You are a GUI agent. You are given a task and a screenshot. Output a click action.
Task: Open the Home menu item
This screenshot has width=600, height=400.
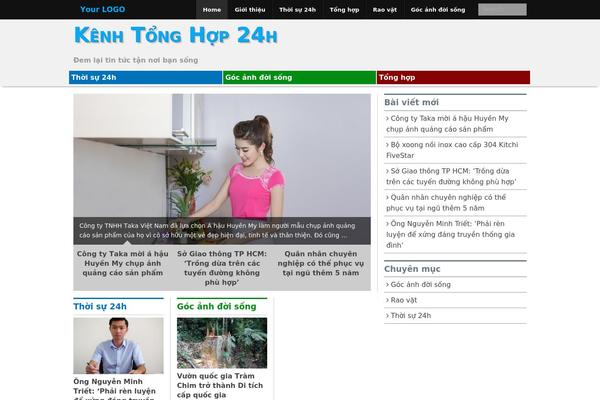212,10
